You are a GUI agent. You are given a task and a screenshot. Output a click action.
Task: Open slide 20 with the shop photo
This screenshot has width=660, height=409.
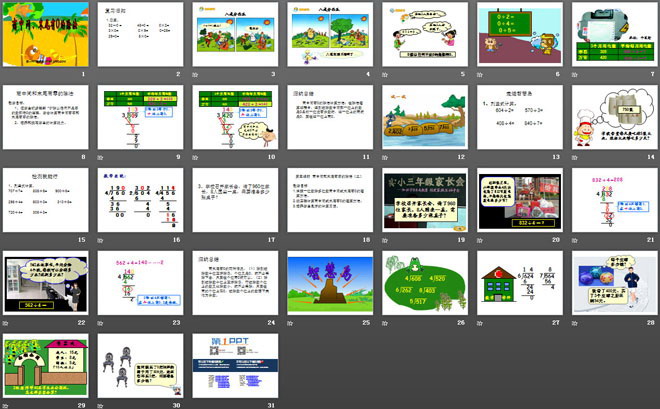(516, 199)
